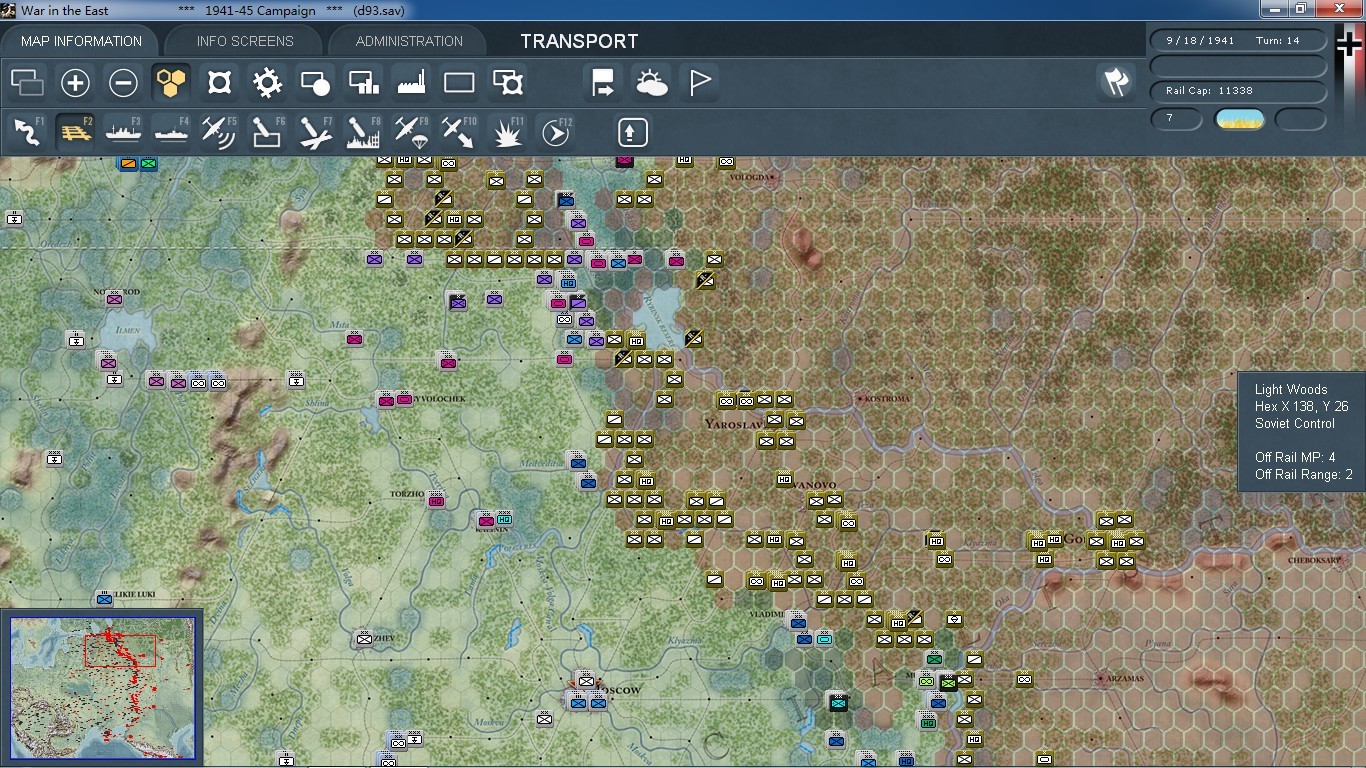Screen dimensions: 1366x768
Task: Select F10 air transfer mode
Action: tap(459, 132)
